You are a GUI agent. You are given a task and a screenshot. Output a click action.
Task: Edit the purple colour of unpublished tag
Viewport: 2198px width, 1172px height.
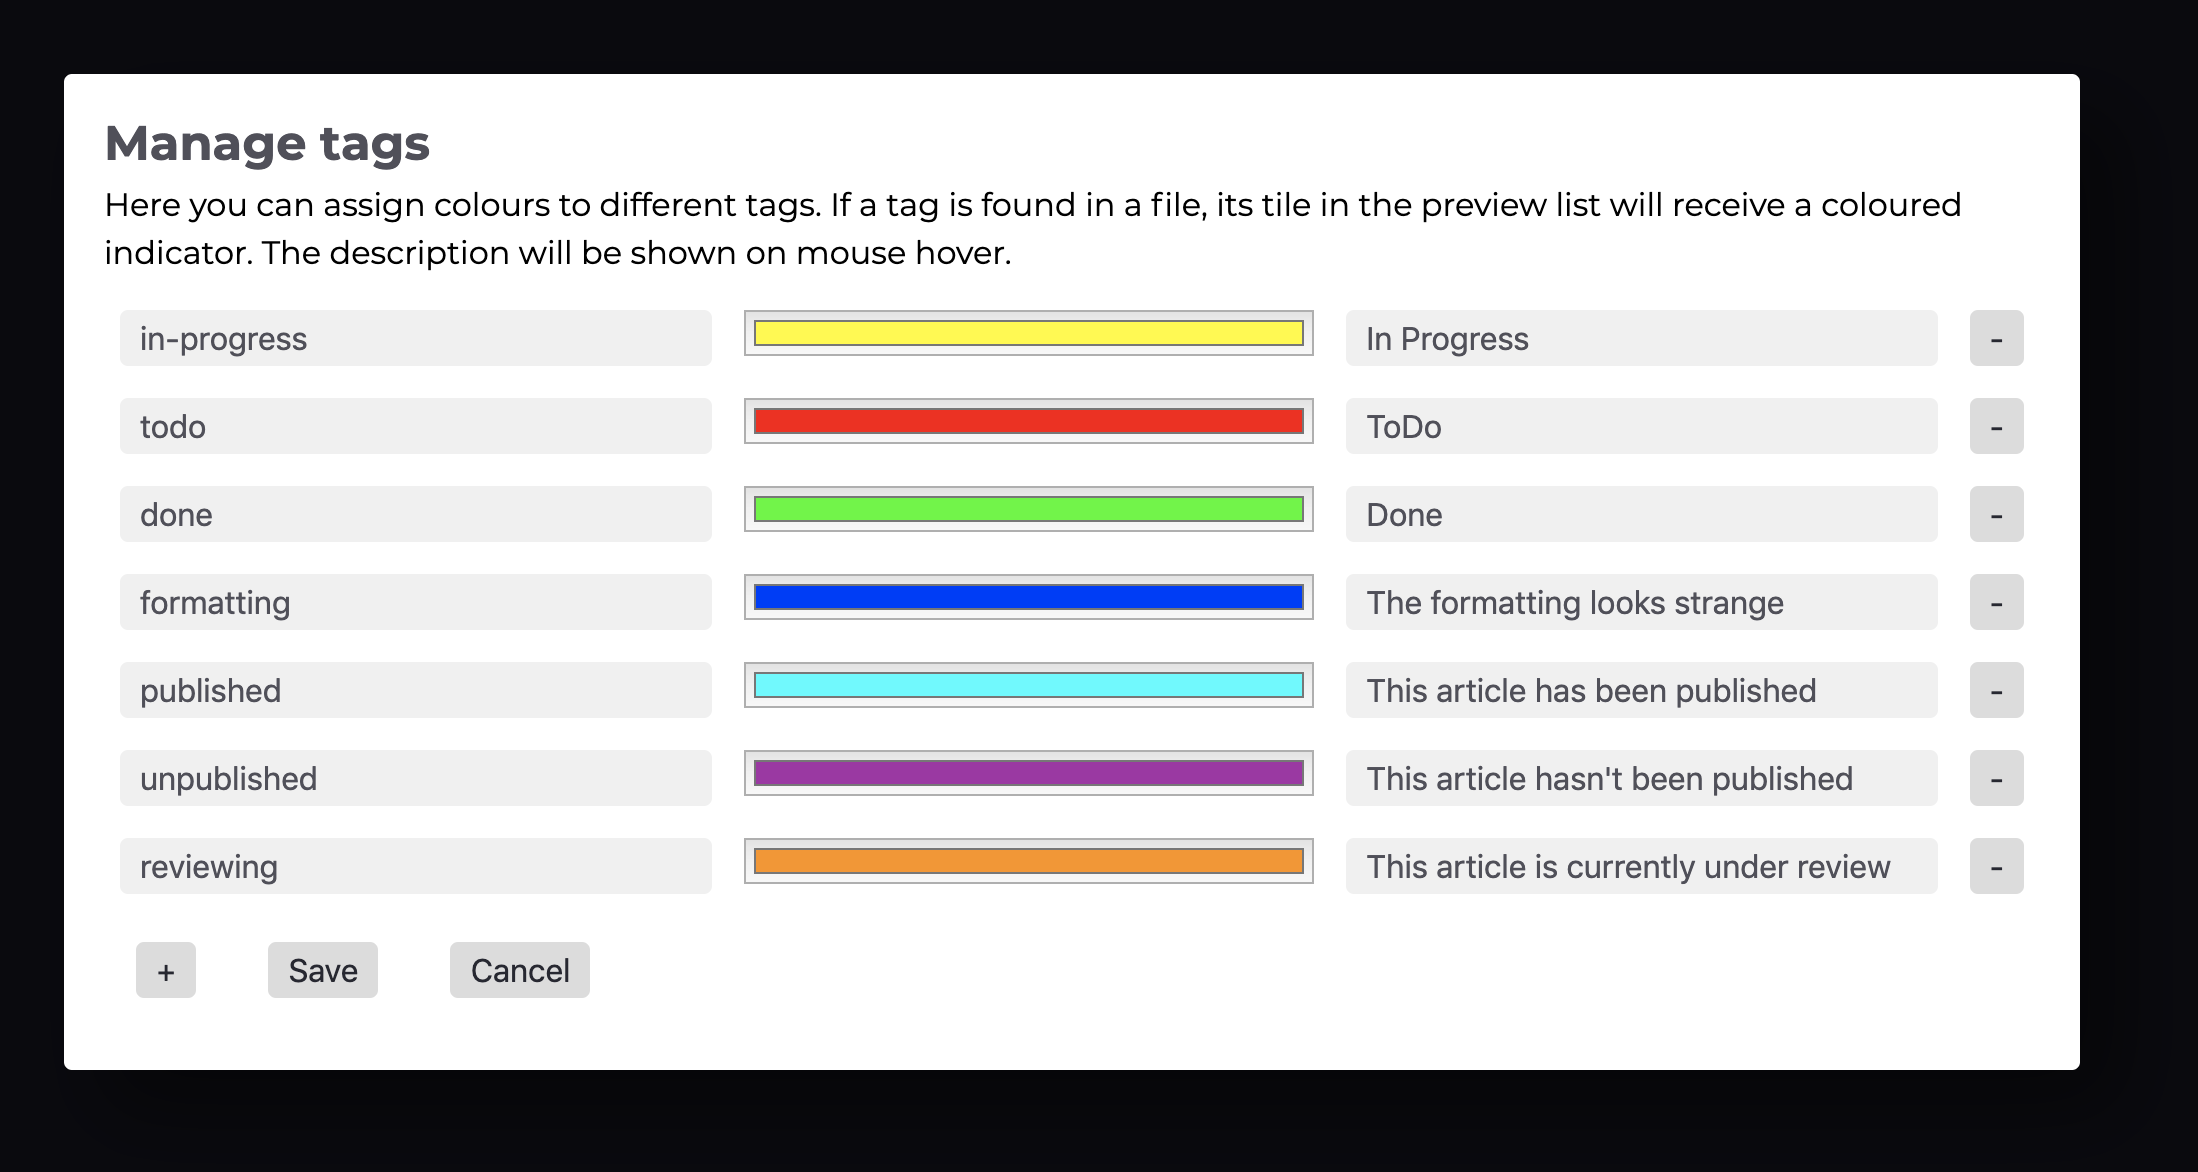click(x=1028, y=777)
